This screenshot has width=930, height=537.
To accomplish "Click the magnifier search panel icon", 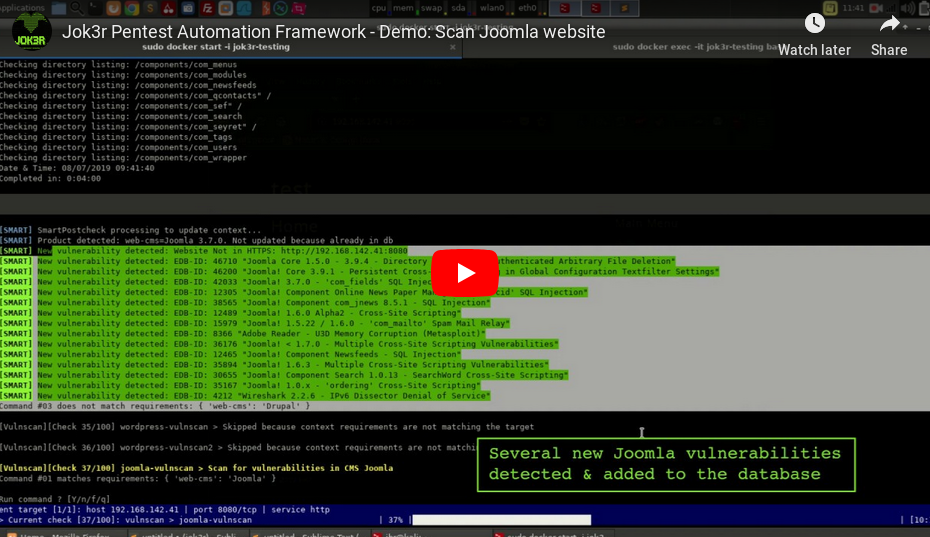I will pos(77,8).
